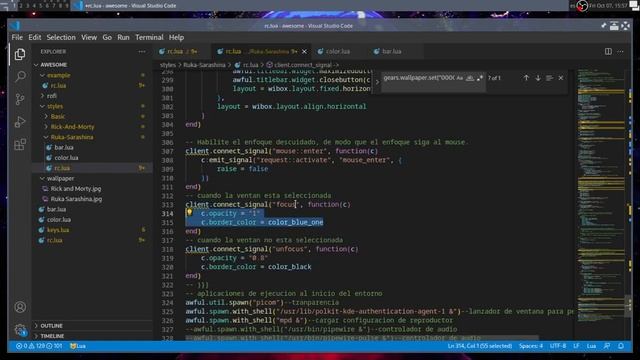Image resolution: width=640 pixels, height=360 pixels.
Task: Open the Selection menu
Action: pos(61,37)
